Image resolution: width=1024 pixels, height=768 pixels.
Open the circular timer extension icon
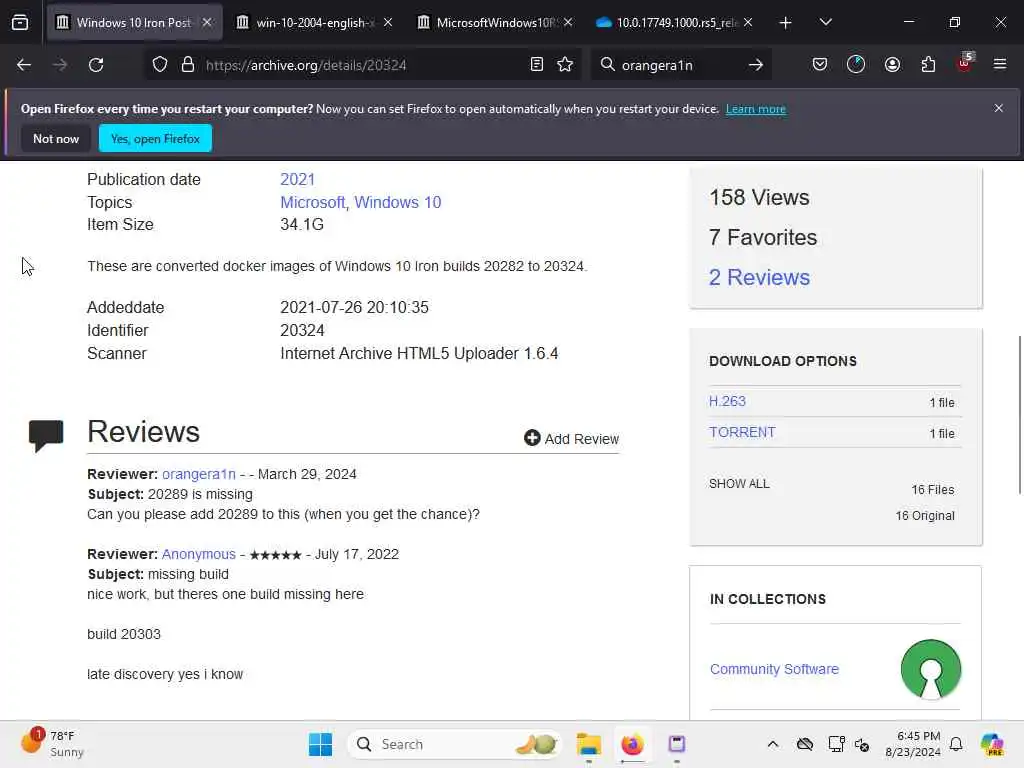coord(856,65)
